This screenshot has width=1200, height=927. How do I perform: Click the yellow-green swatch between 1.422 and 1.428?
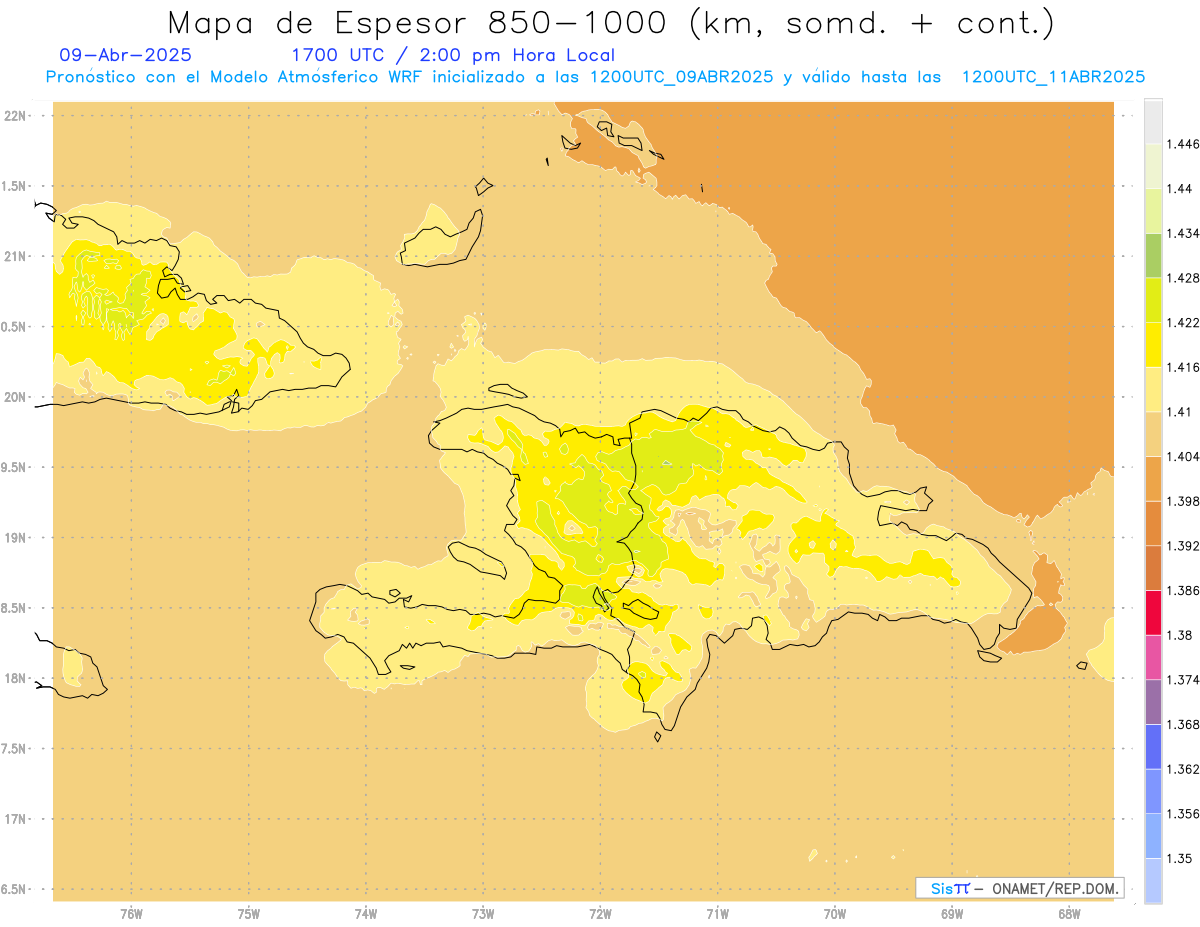tap(1153, 300)
